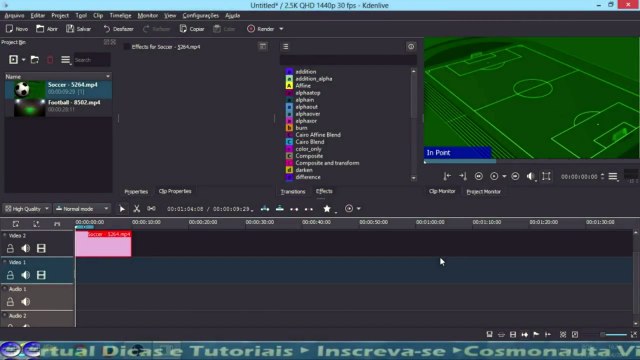Screen dimensions: 640x360
Task: Click the Novo new project button
Action: [x=17, y=29]
